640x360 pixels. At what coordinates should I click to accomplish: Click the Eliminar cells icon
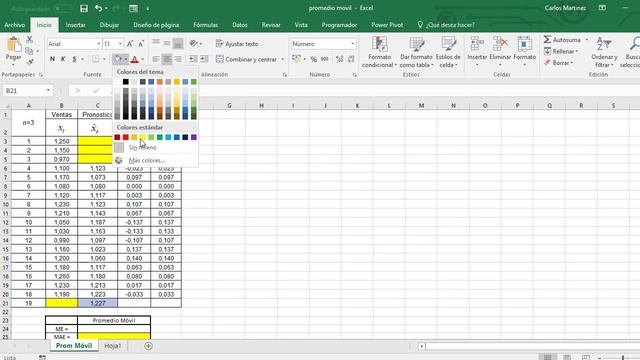point(500,44)
